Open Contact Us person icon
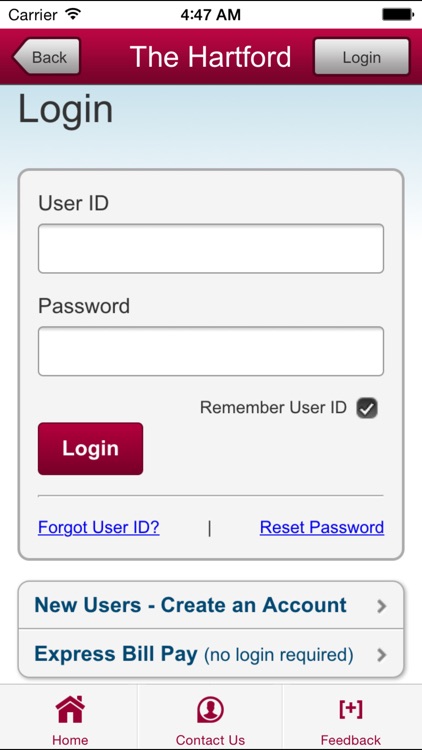This screenshot has height=750, width=422. (x=210, y=709)
